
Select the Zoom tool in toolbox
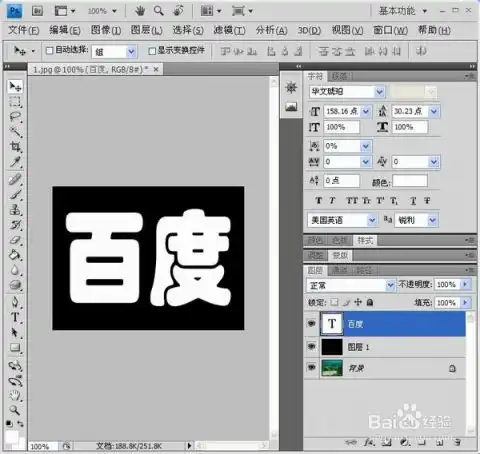tap(15, 410)
